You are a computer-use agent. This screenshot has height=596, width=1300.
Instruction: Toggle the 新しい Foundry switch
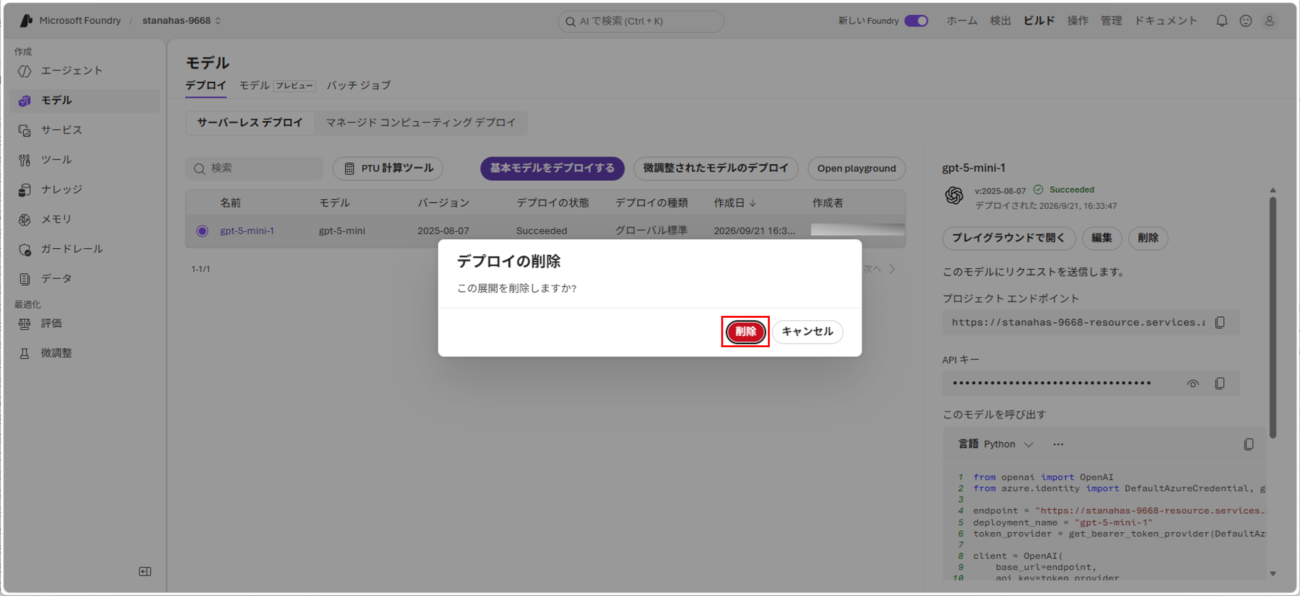916,20
